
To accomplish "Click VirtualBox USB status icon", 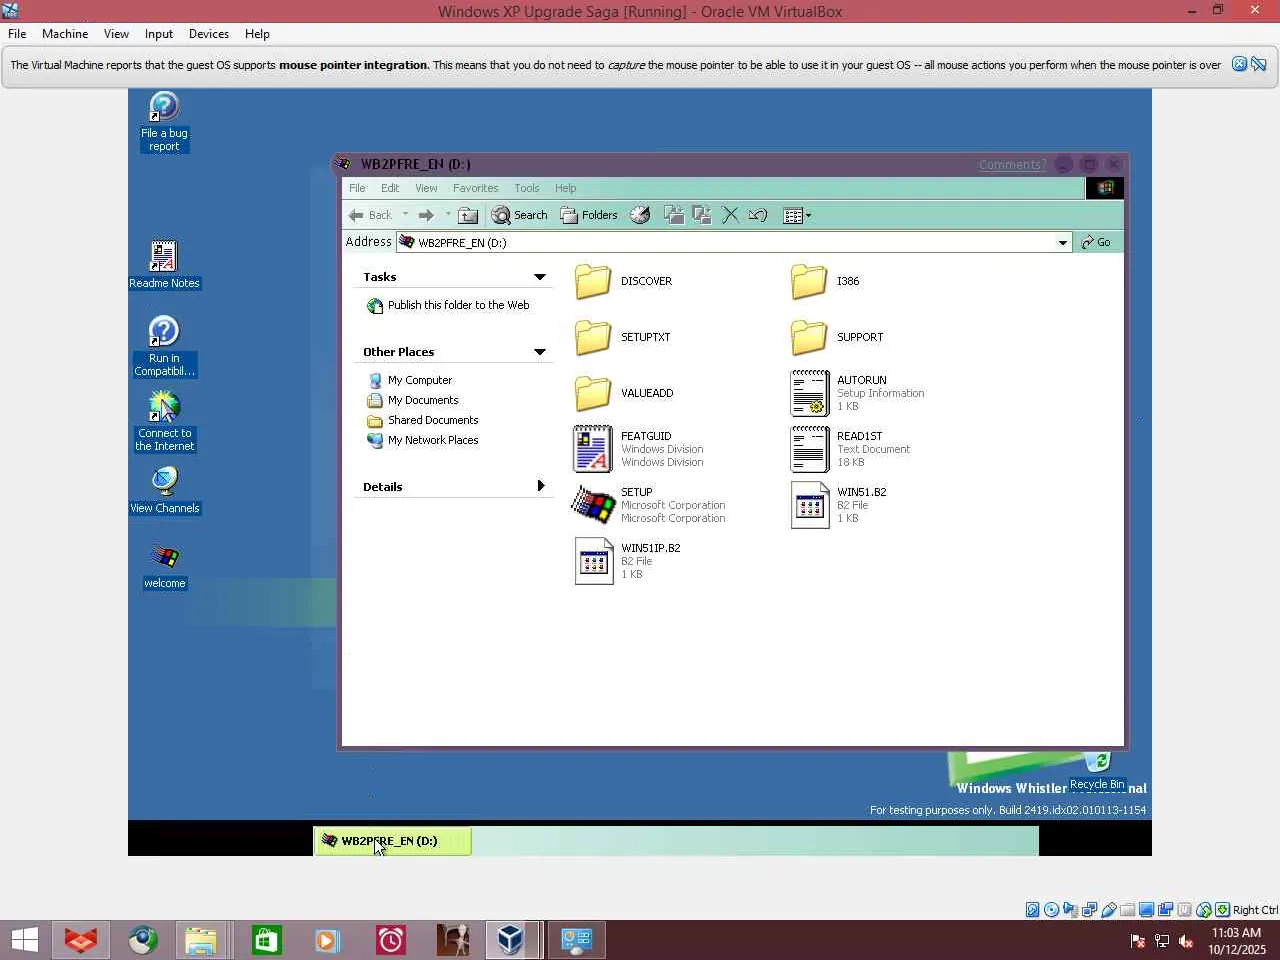I will pyautogui.click(x=1109, y=910).
